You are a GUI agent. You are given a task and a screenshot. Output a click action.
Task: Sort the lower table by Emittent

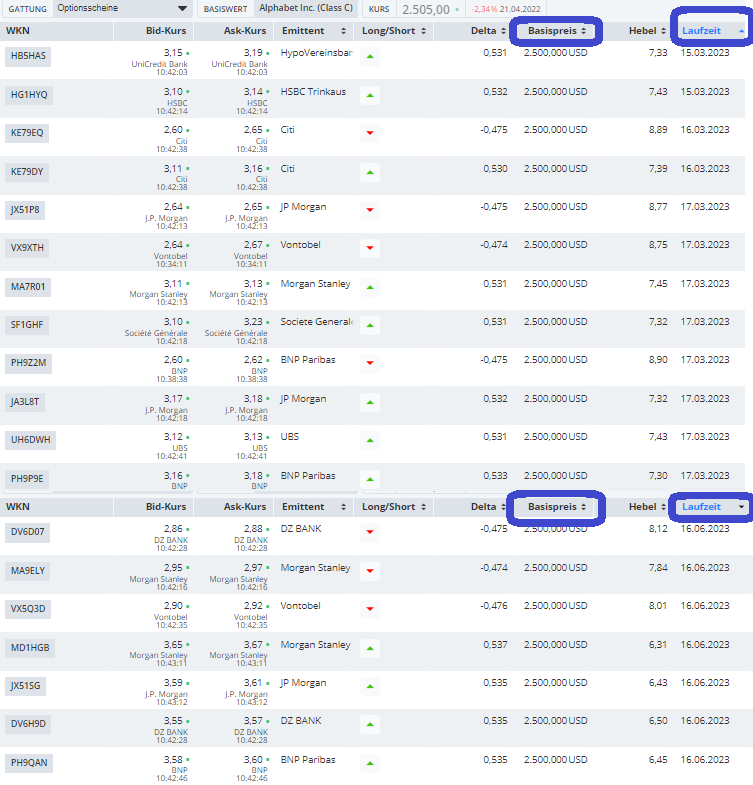pos(314,507)
